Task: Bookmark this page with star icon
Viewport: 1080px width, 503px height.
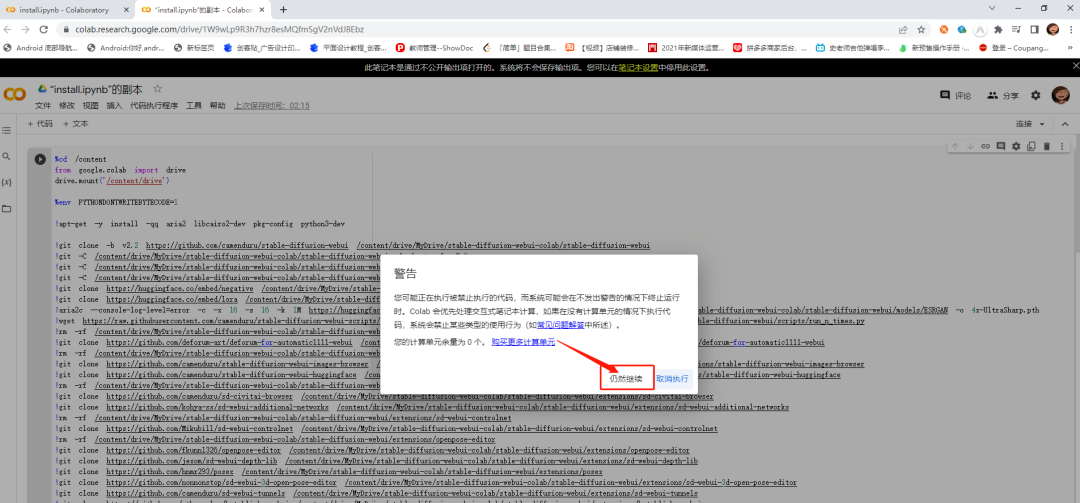Action: point(921,30)
